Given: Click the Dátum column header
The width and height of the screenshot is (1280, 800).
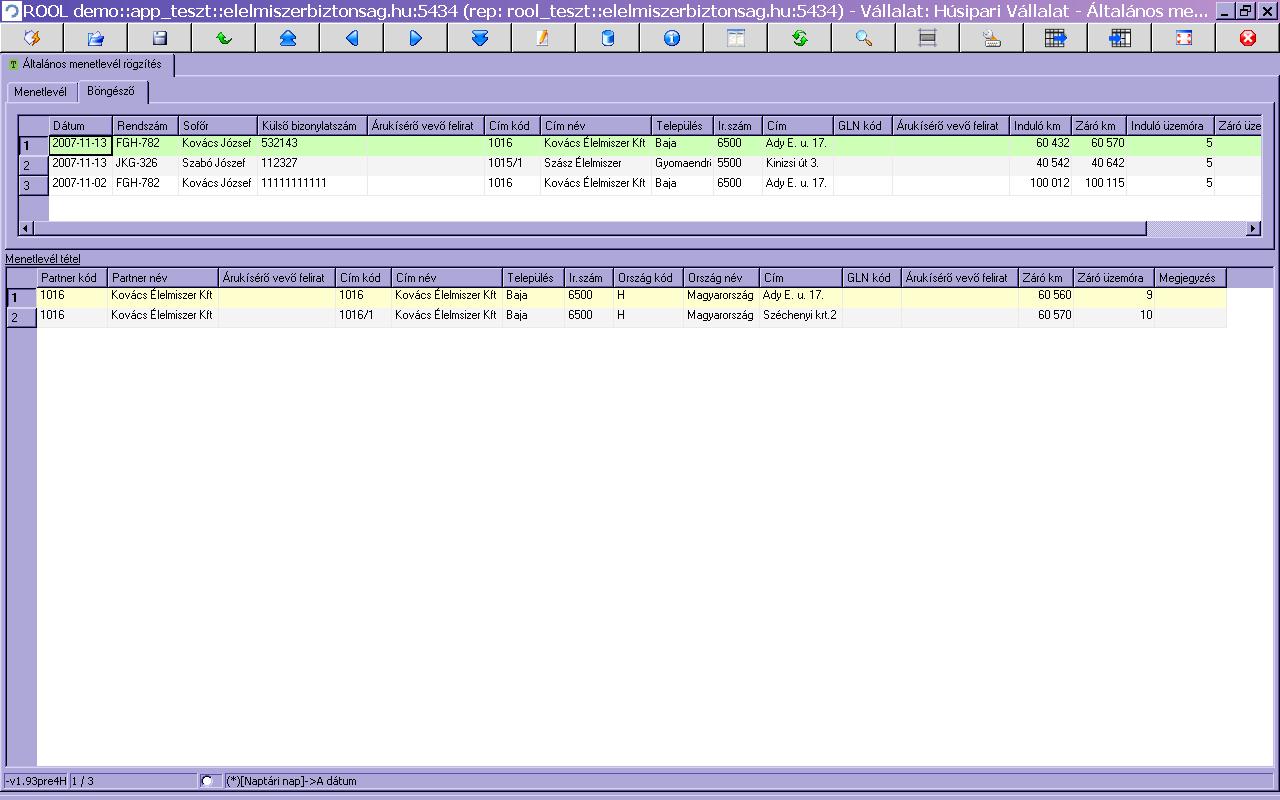Looking at the screenshot, I should [80, 126].
